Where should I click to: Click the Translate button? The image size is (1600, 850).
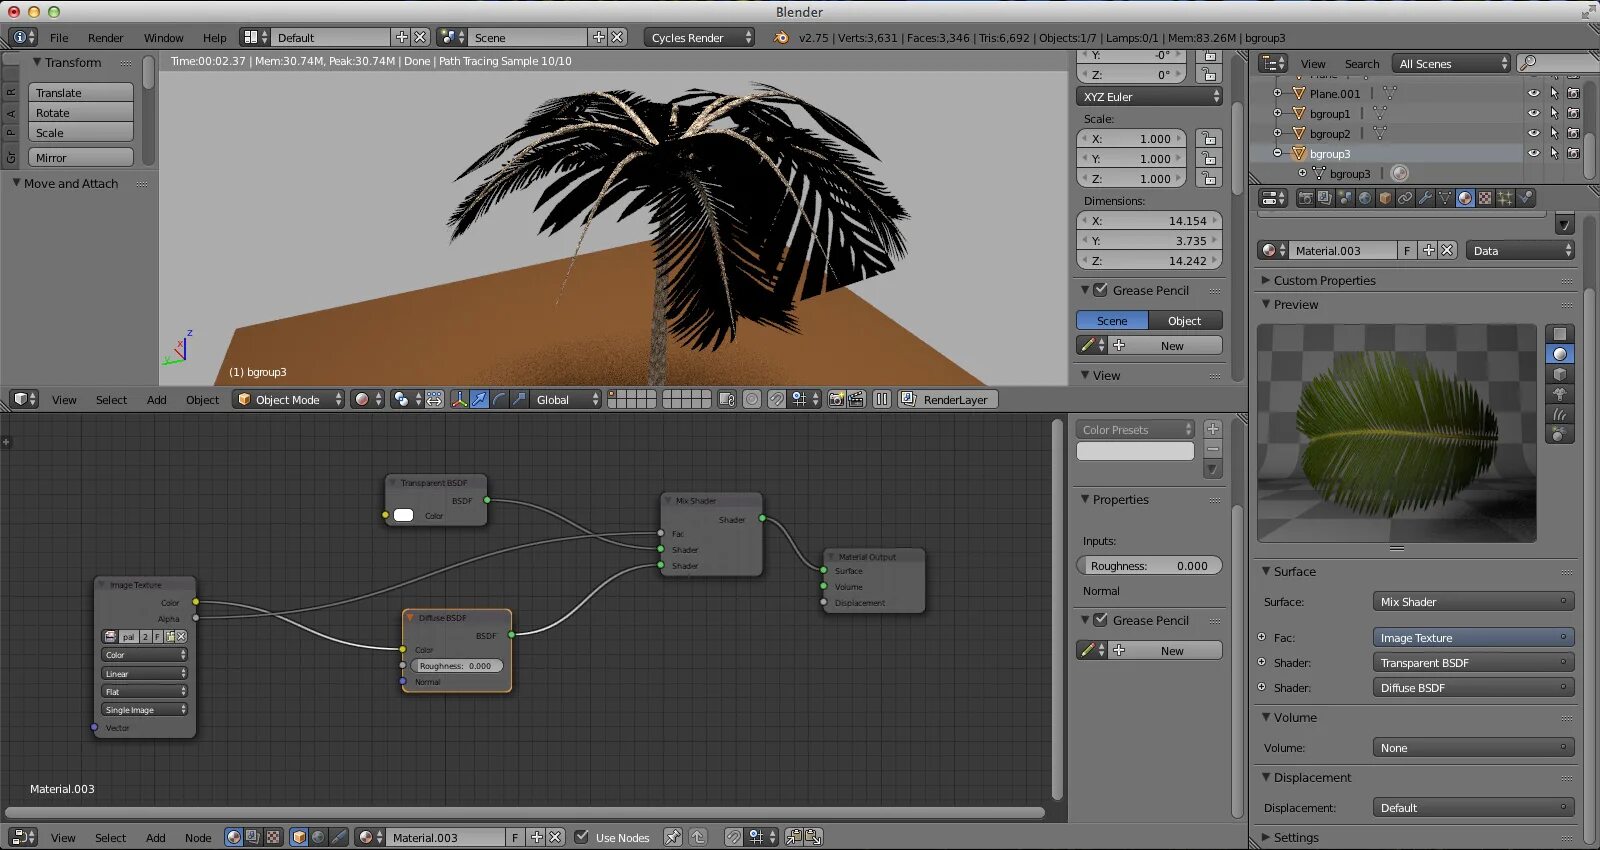pos(81,93)
